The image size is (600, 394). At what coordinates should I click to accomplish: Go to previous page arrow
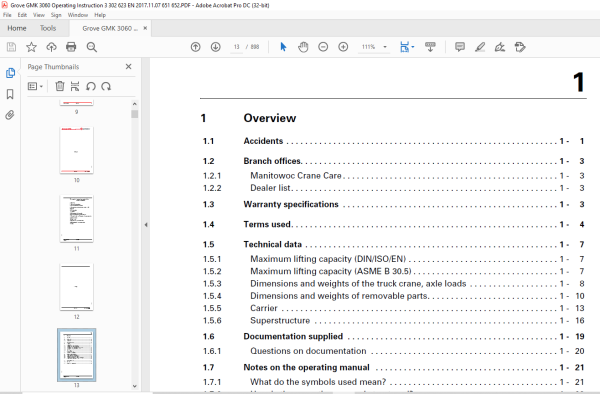tap(196, 47)
